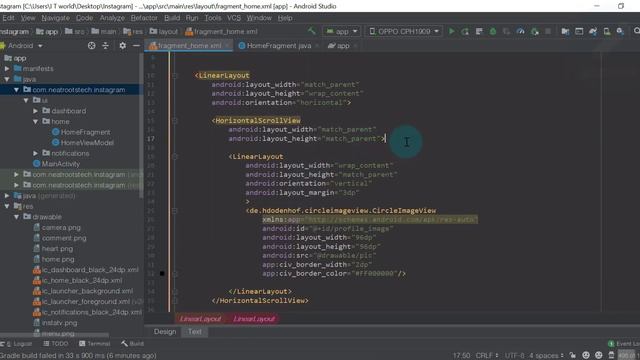This screenshot has height=360, width=640.
Task: Click the 17:50 cursor position indicator
Action: (461, 355)
